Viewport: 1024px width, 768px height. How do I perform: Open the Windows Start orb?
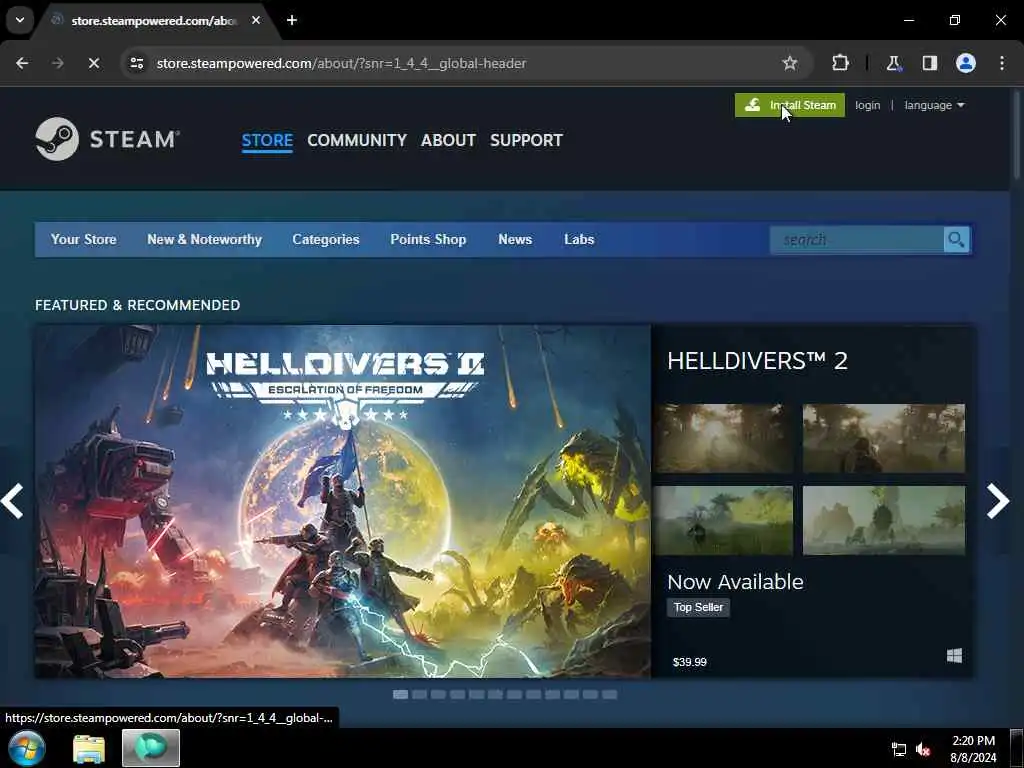26,748
